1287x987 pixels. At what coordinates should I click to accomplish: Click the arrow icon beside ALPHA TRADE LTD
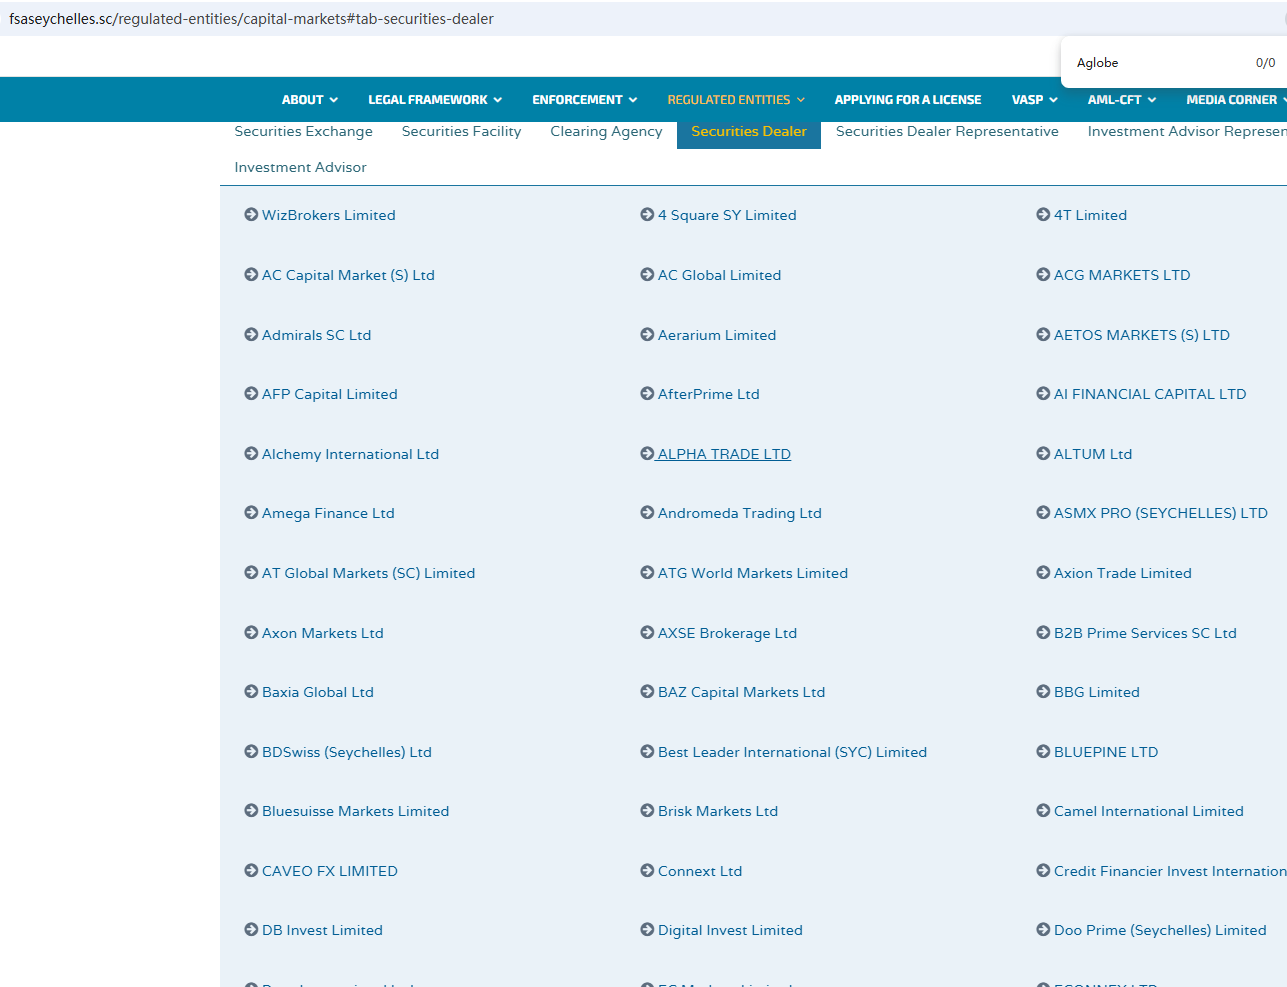point(647,454)
